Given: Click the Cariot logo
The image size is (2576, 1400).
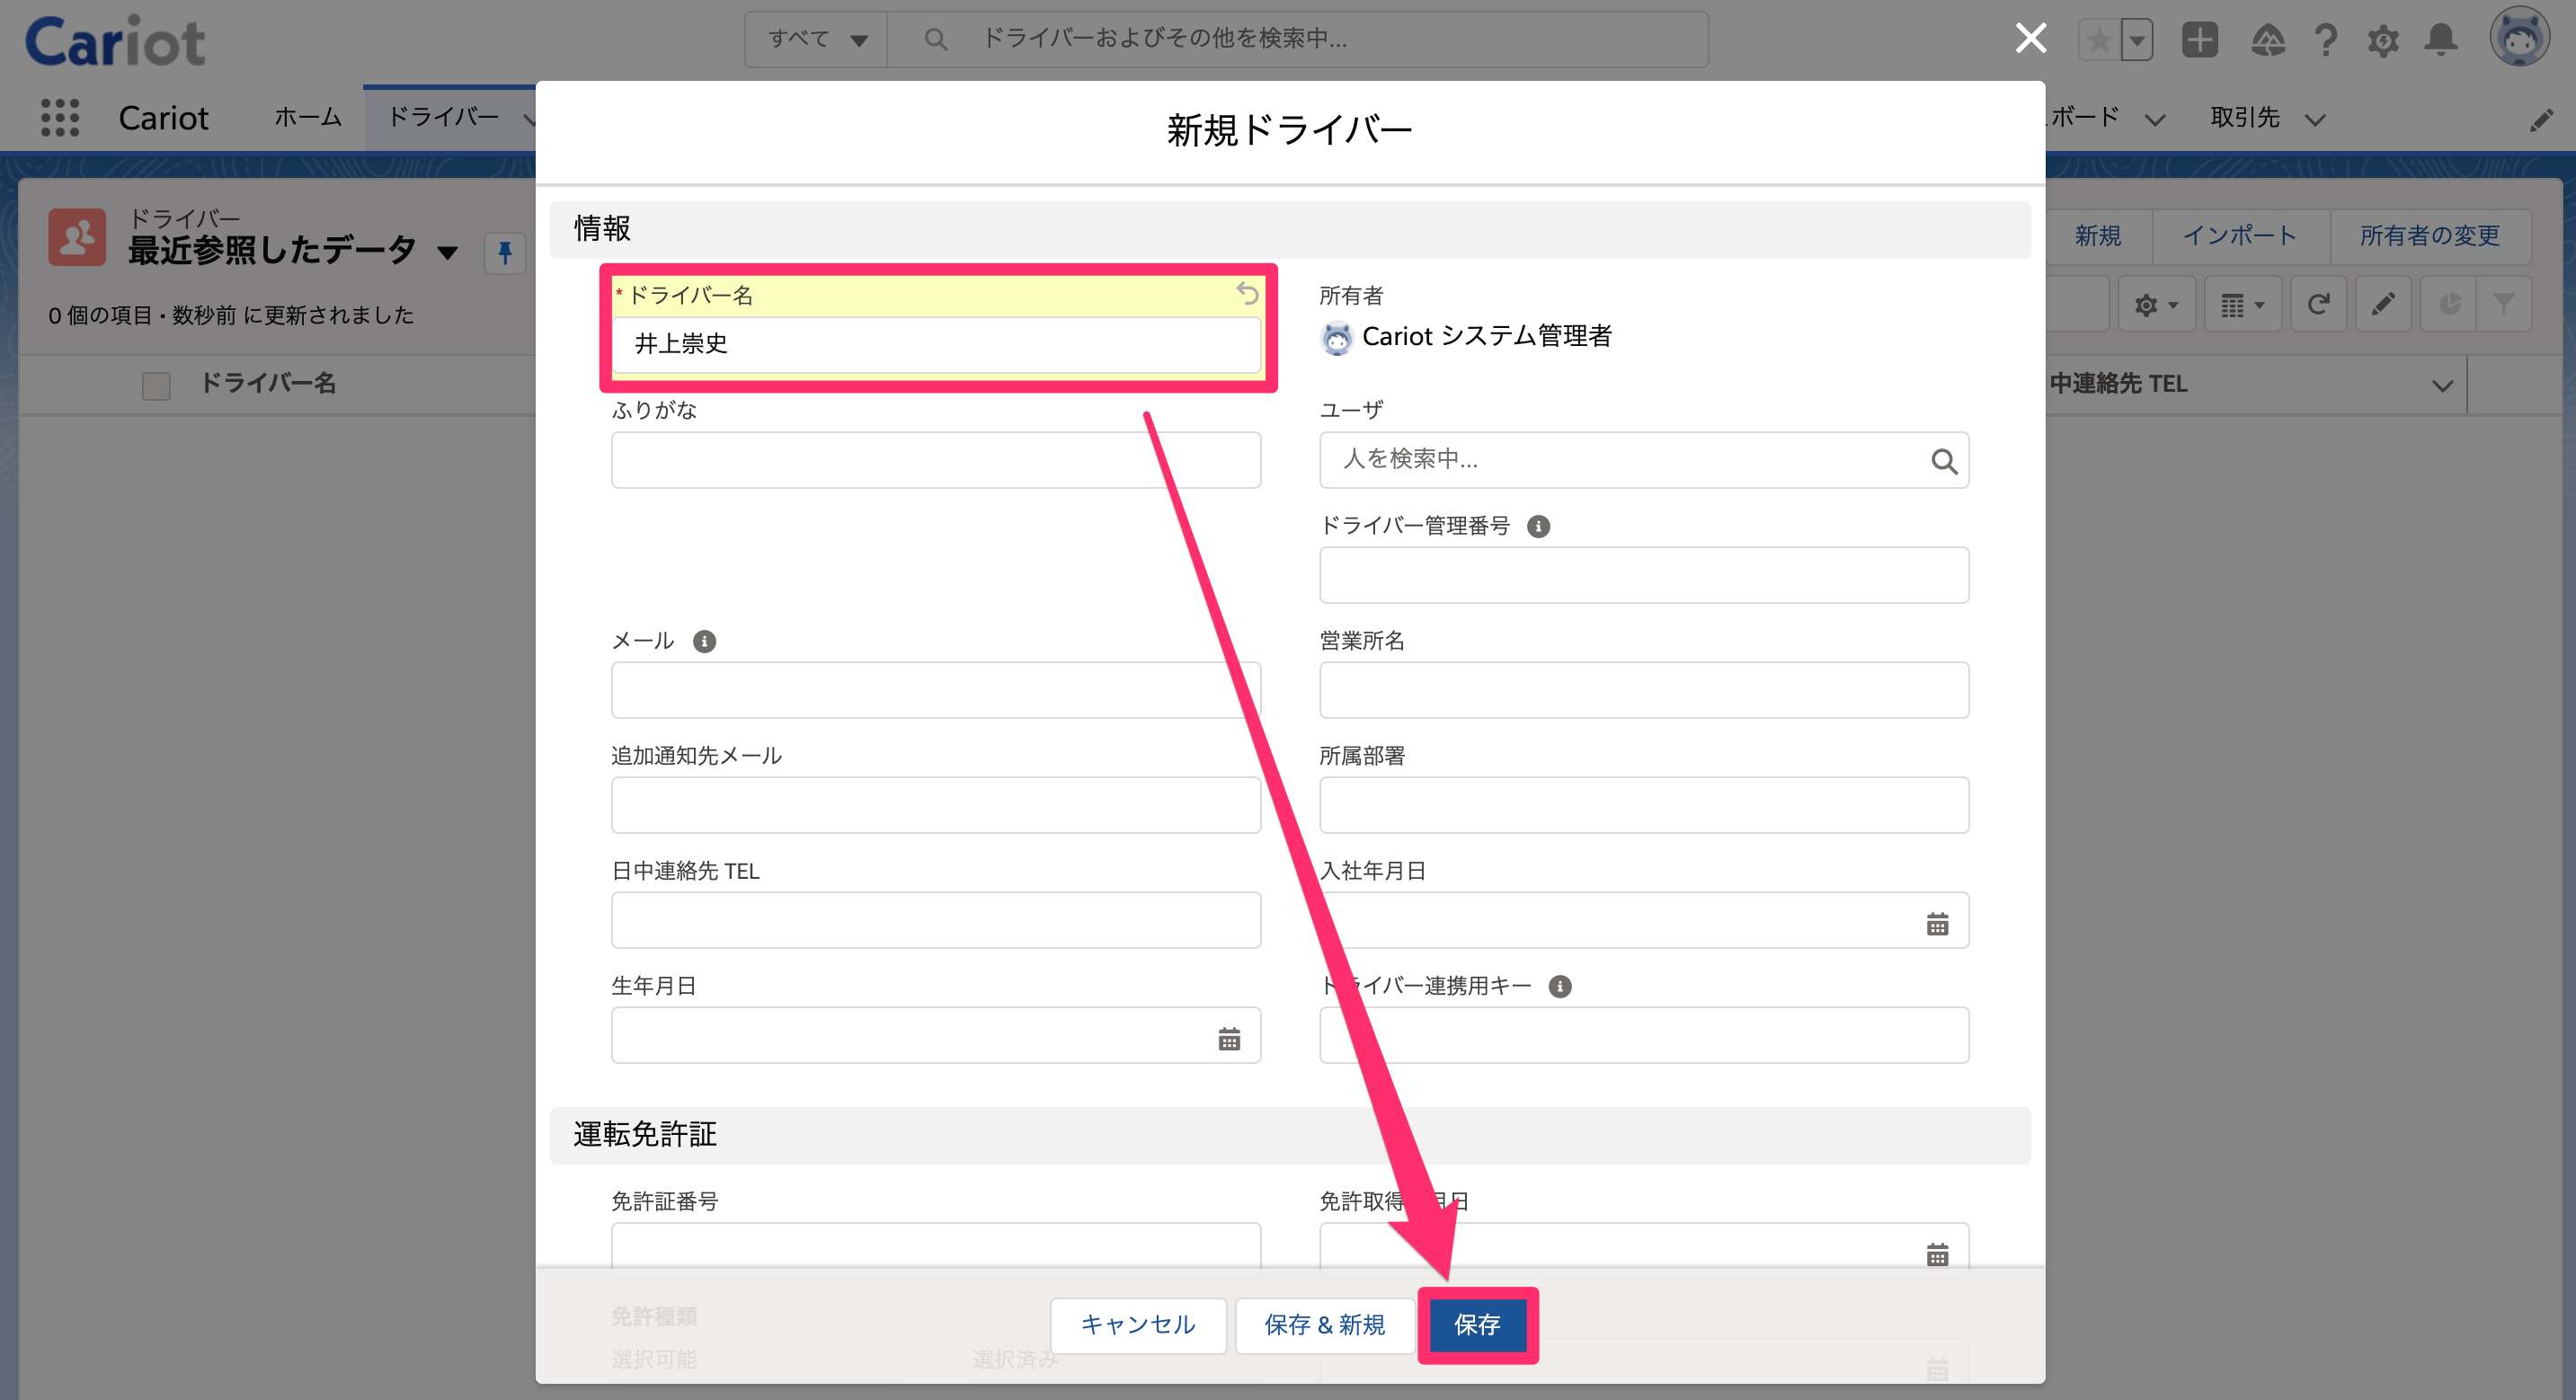Looking at the screenshot, I should tap(115, 40).
